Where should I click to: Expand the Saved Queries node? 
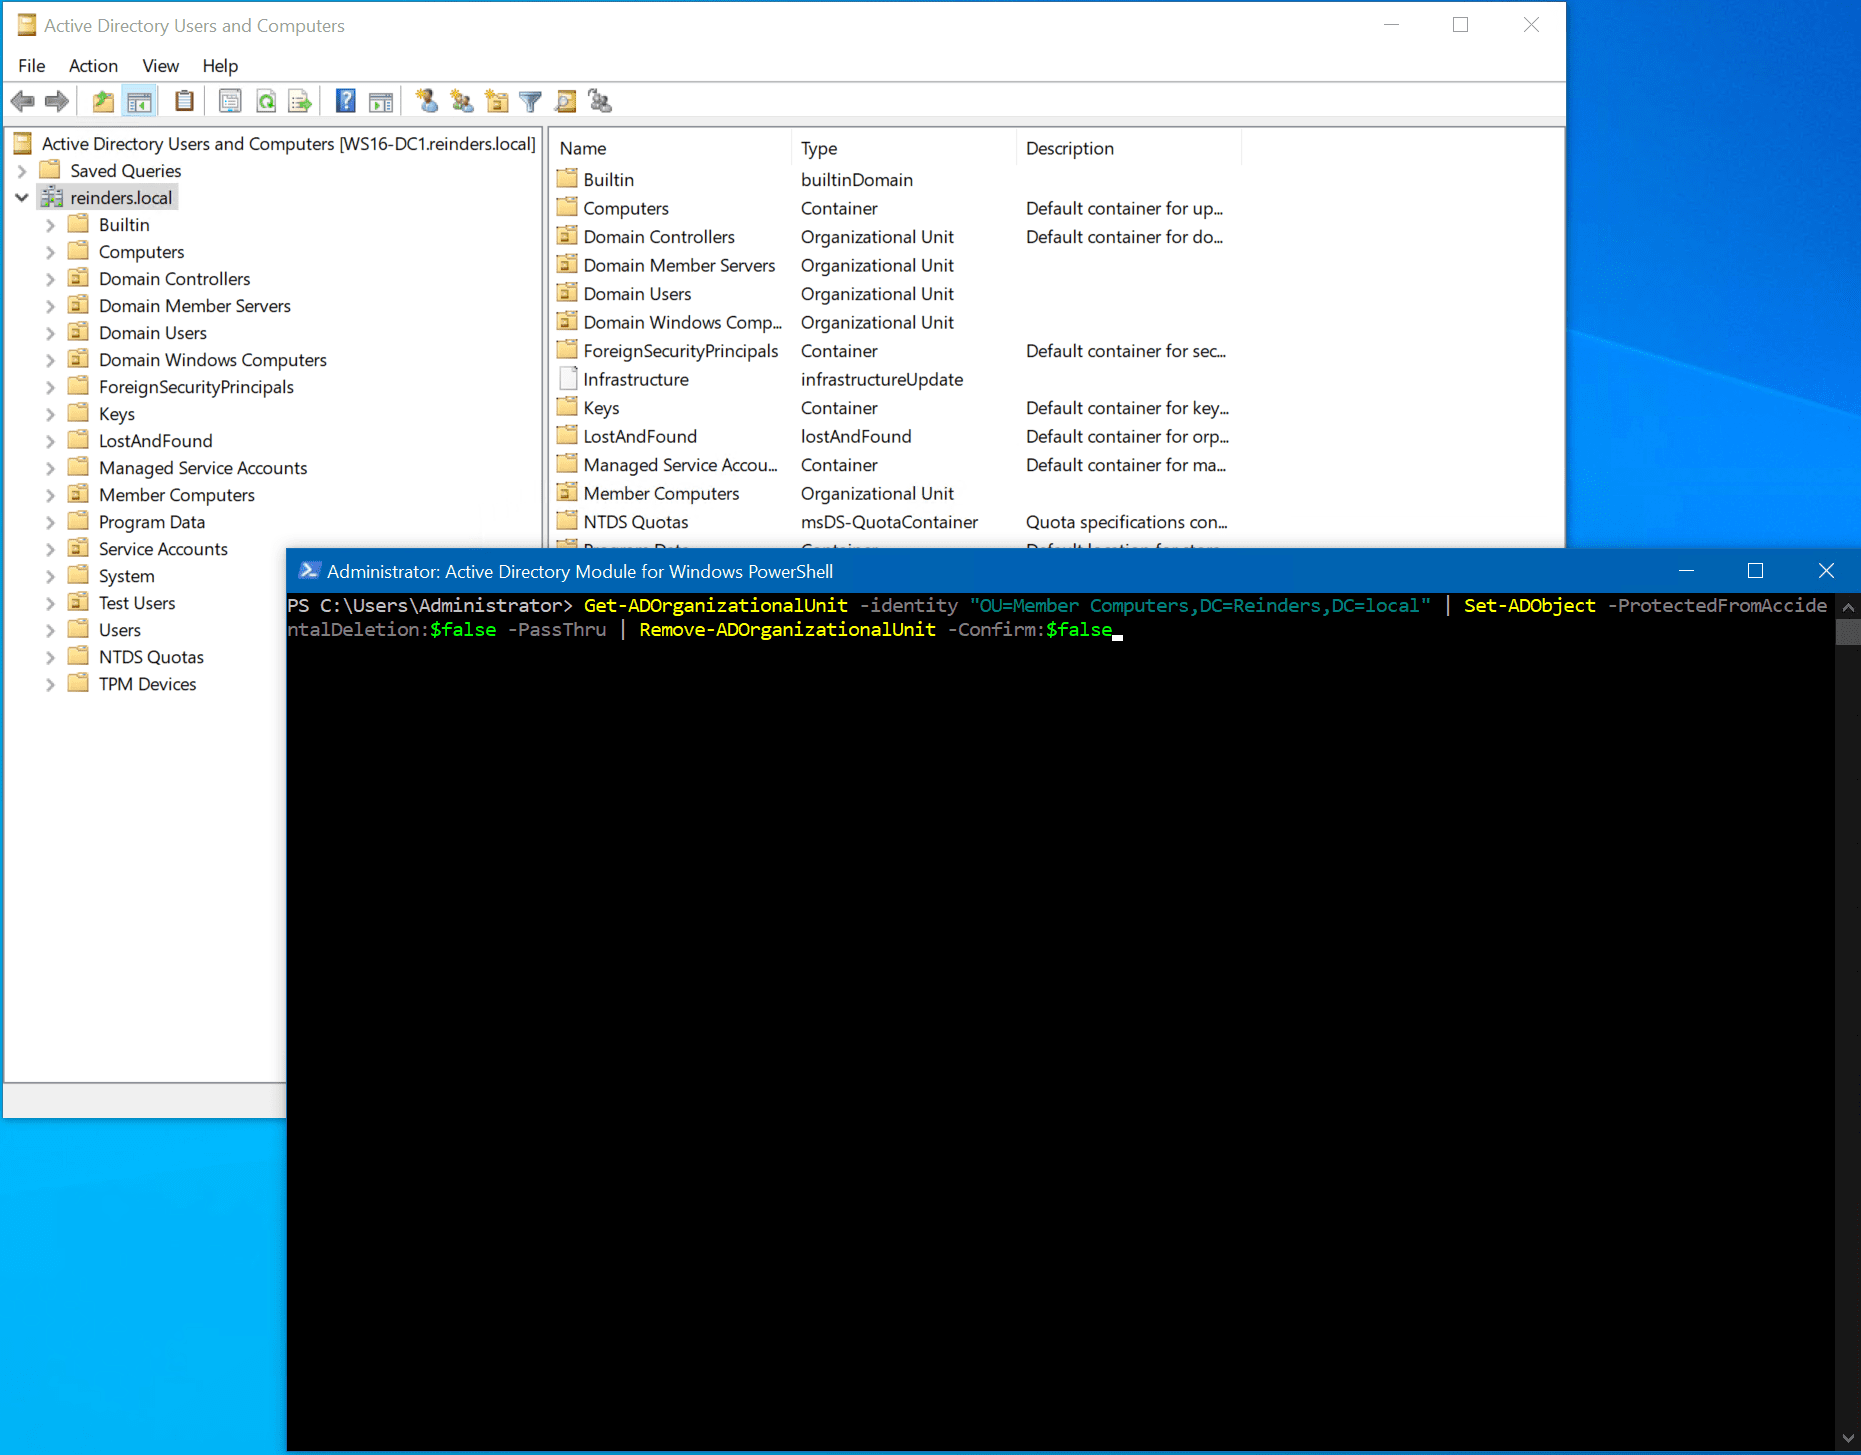coord(22,171)
